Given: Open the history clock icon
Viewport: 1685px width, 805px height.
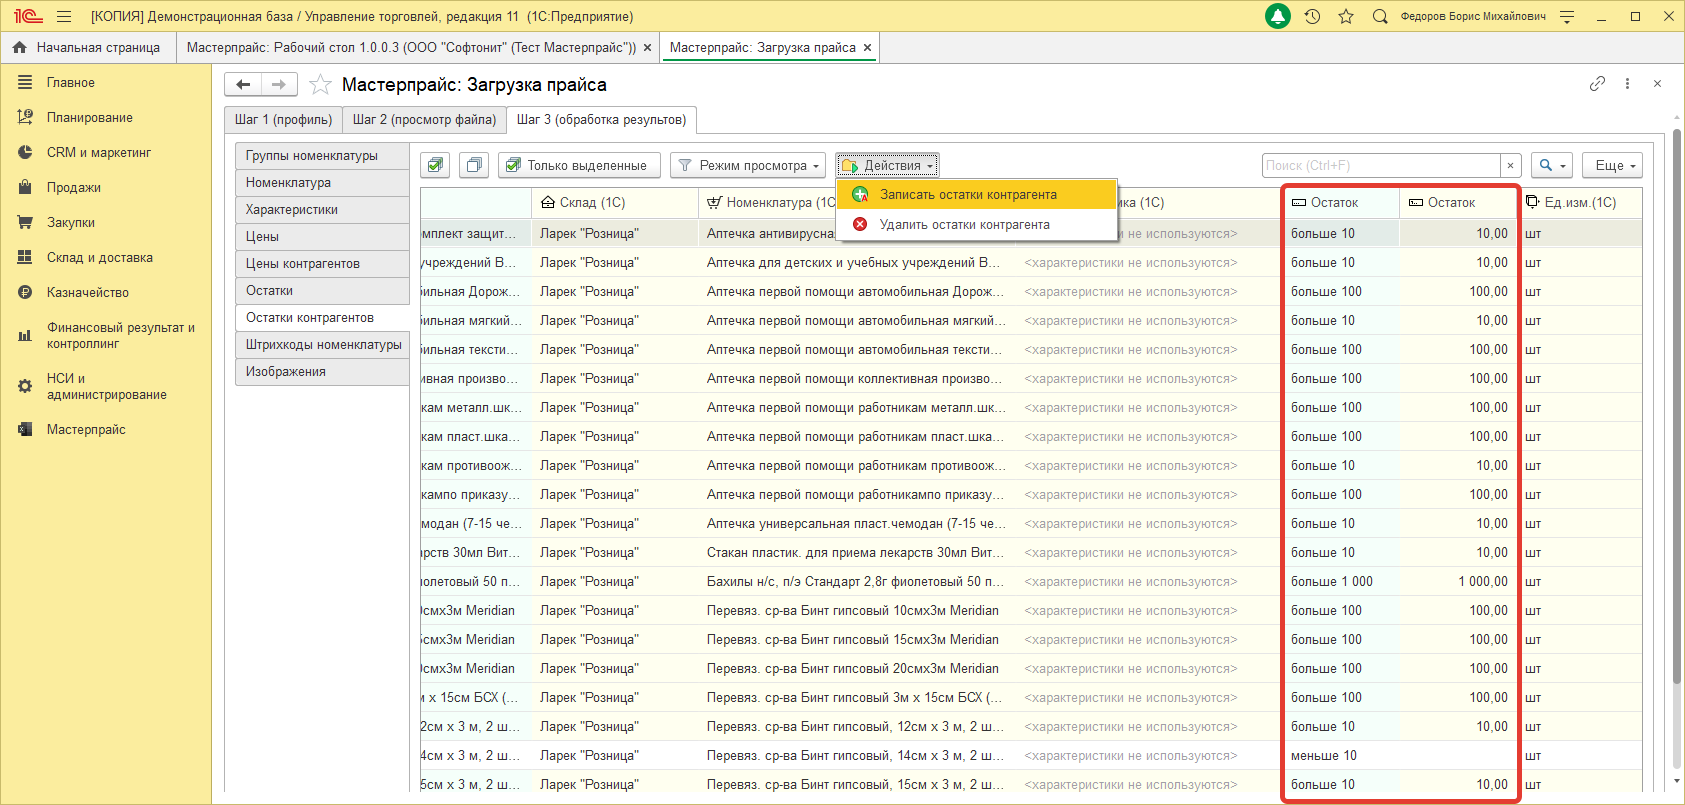Looking at the screenshot, I should (1312, 16).
